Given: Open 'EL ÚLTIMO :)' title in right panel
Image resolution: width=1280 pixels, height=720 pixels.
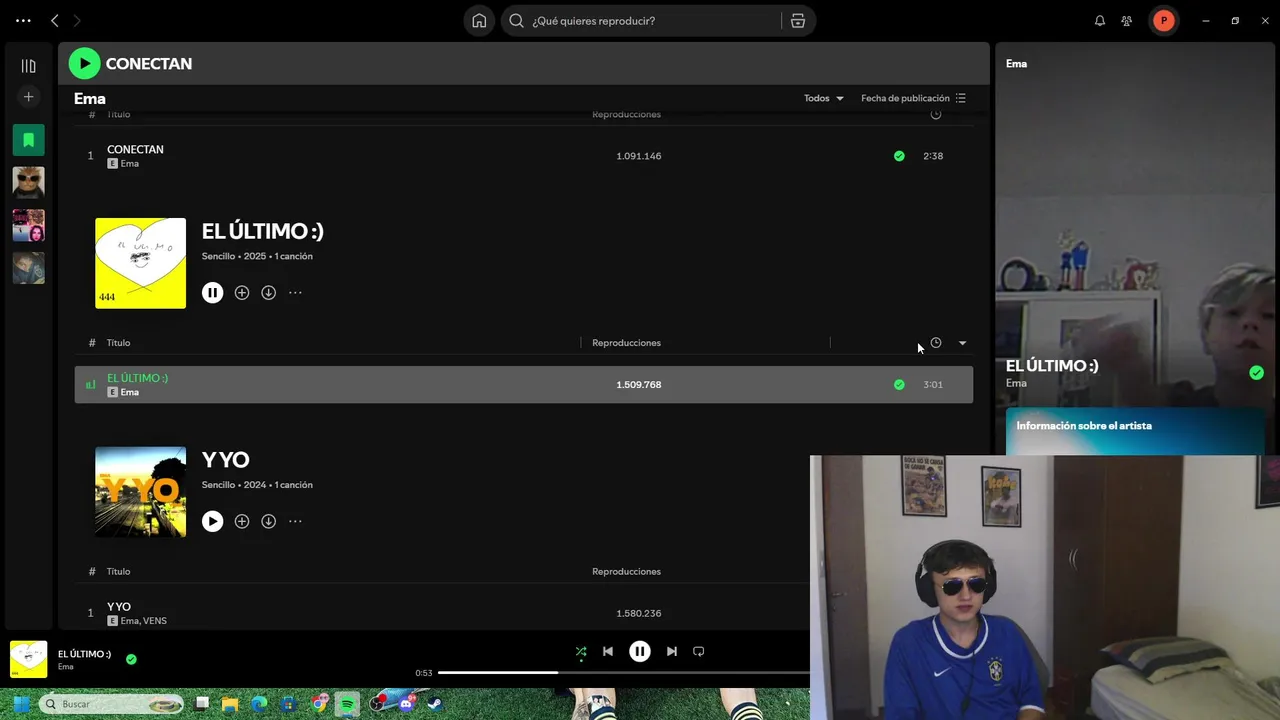Looking at the screenshot, I should pyautogui.click(x=1052, y=366).
